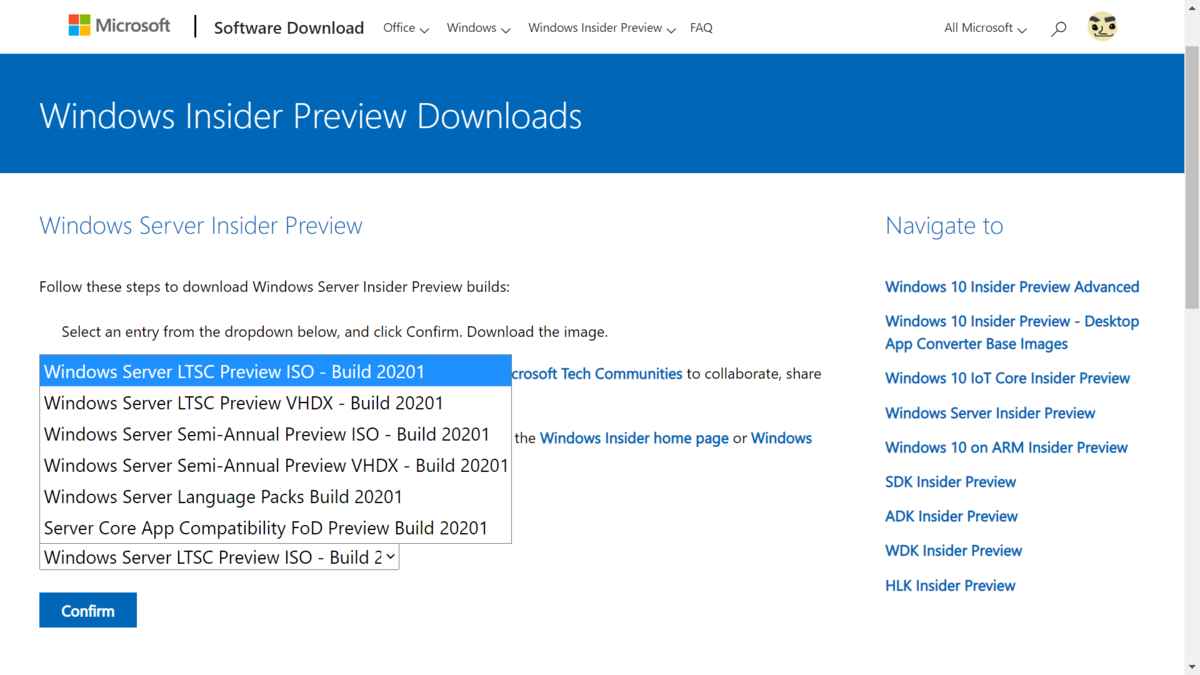Viewport: 1200px width, 675px height.
Task: Collapse the build selection dropdown box
Action: (x=219, y=557)
